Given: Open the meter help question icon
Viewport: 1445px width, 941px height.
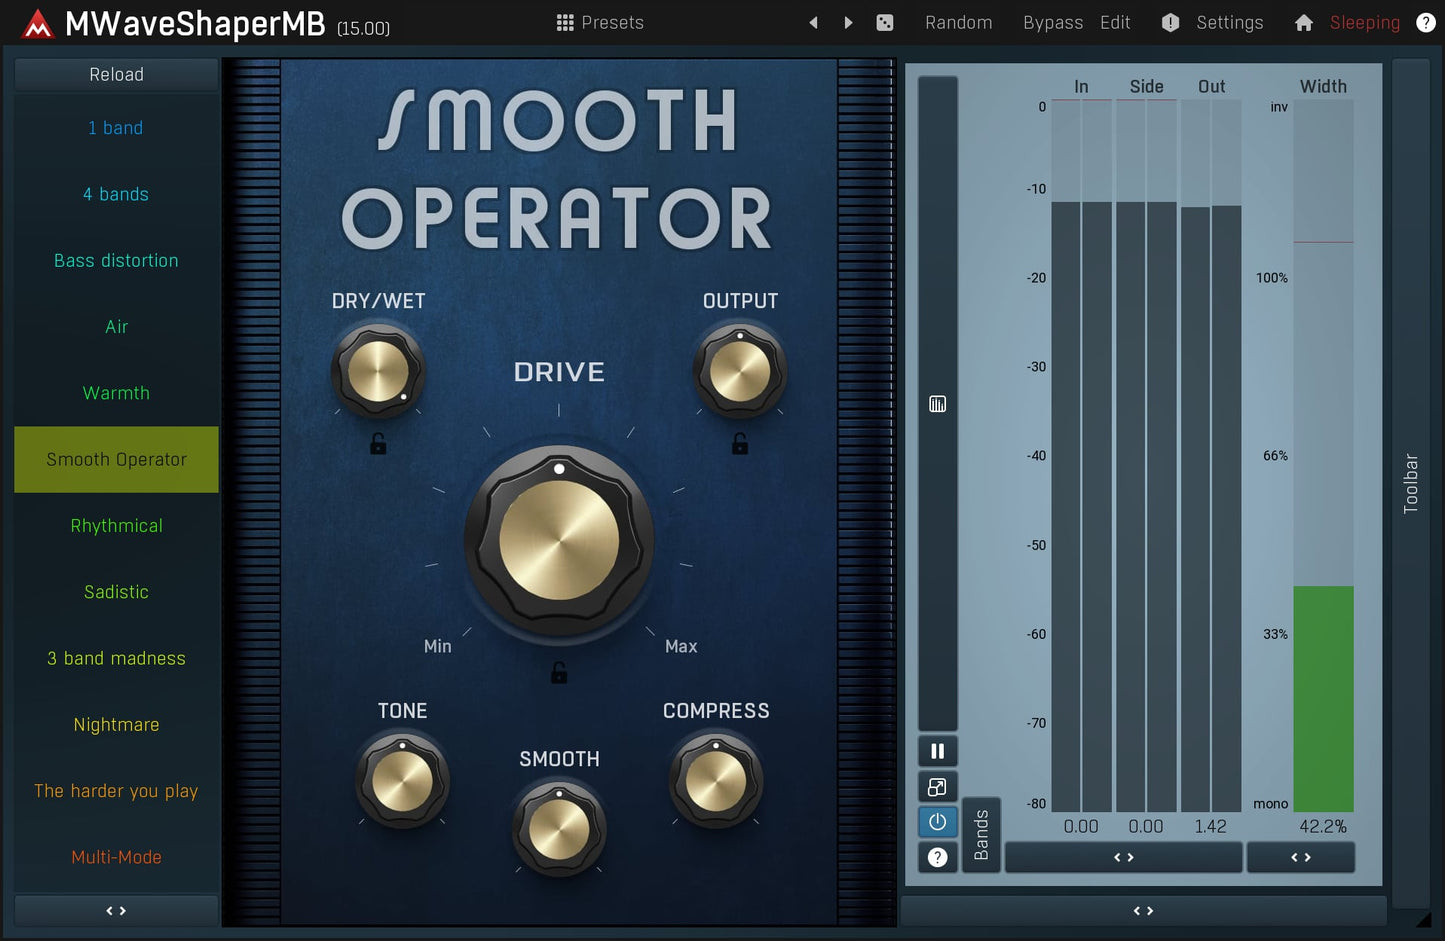Looking at the screenshot, I should click(937, 857).
